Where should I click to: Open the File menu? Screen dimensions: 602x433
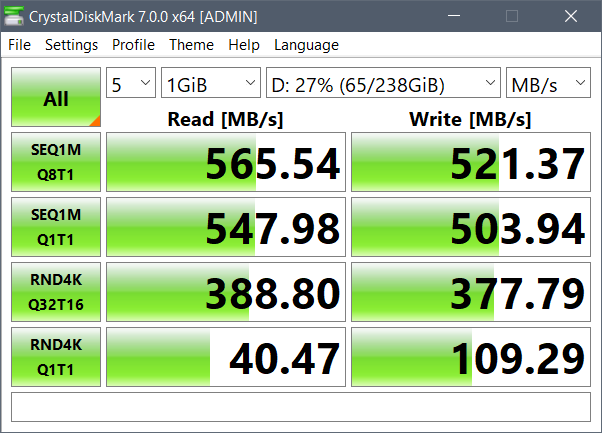tap(20, 45)
